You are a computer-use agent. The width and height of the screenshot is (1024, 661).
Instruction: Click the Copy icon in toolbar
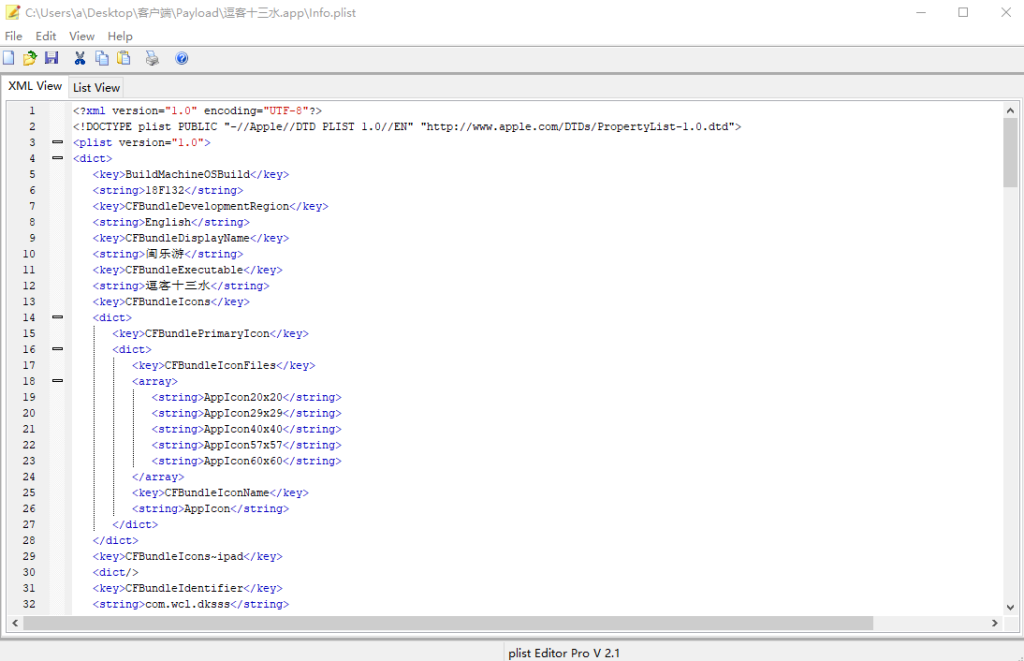pyautogui.click(x=102, y=58)
